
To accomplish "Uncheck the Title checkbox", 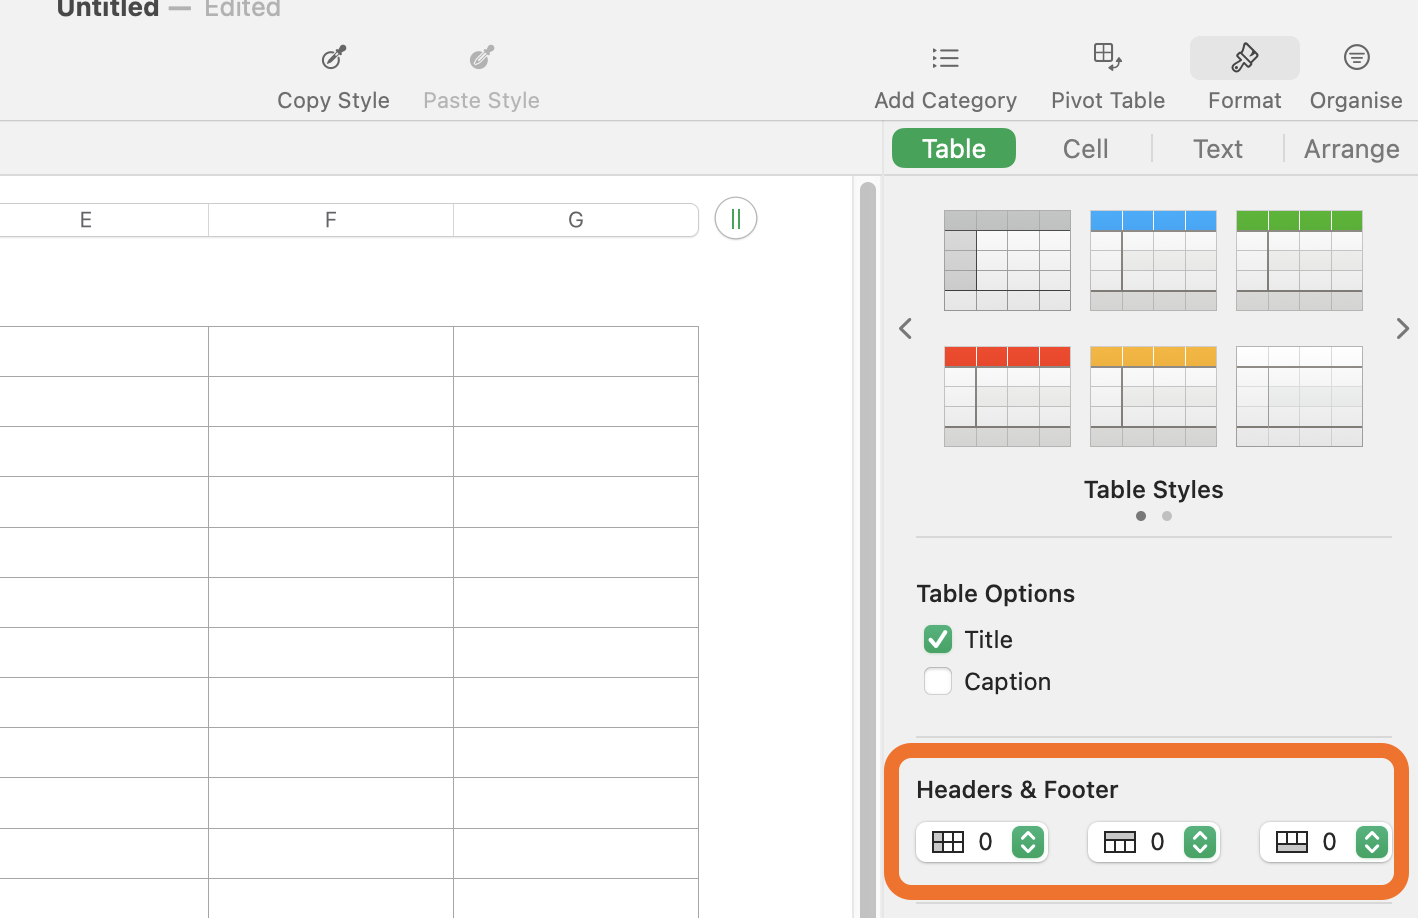I will click(x=938, y=639).
